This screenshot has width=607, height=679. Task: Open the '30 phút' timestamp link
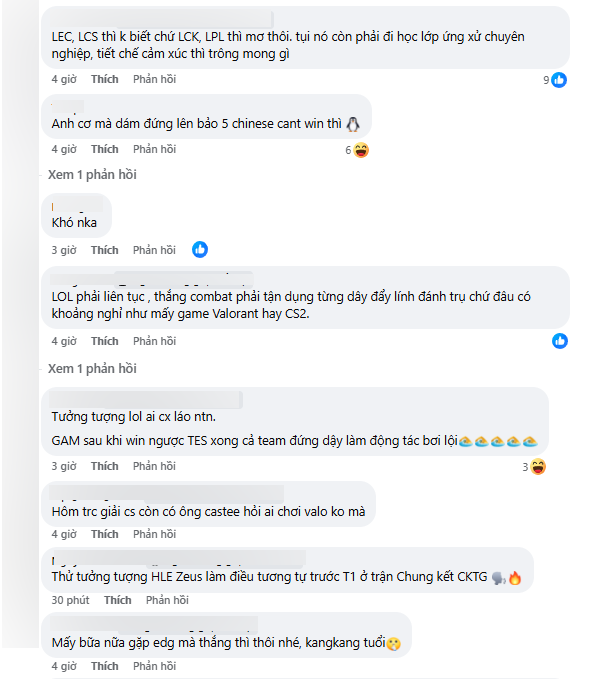pos(70,600)
